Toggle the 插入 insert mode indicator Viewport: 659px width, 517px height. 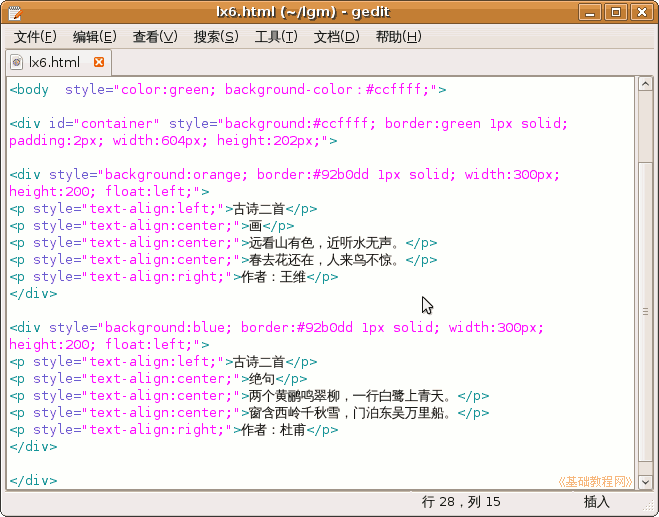pyautogui.click(x=597, y=501)
